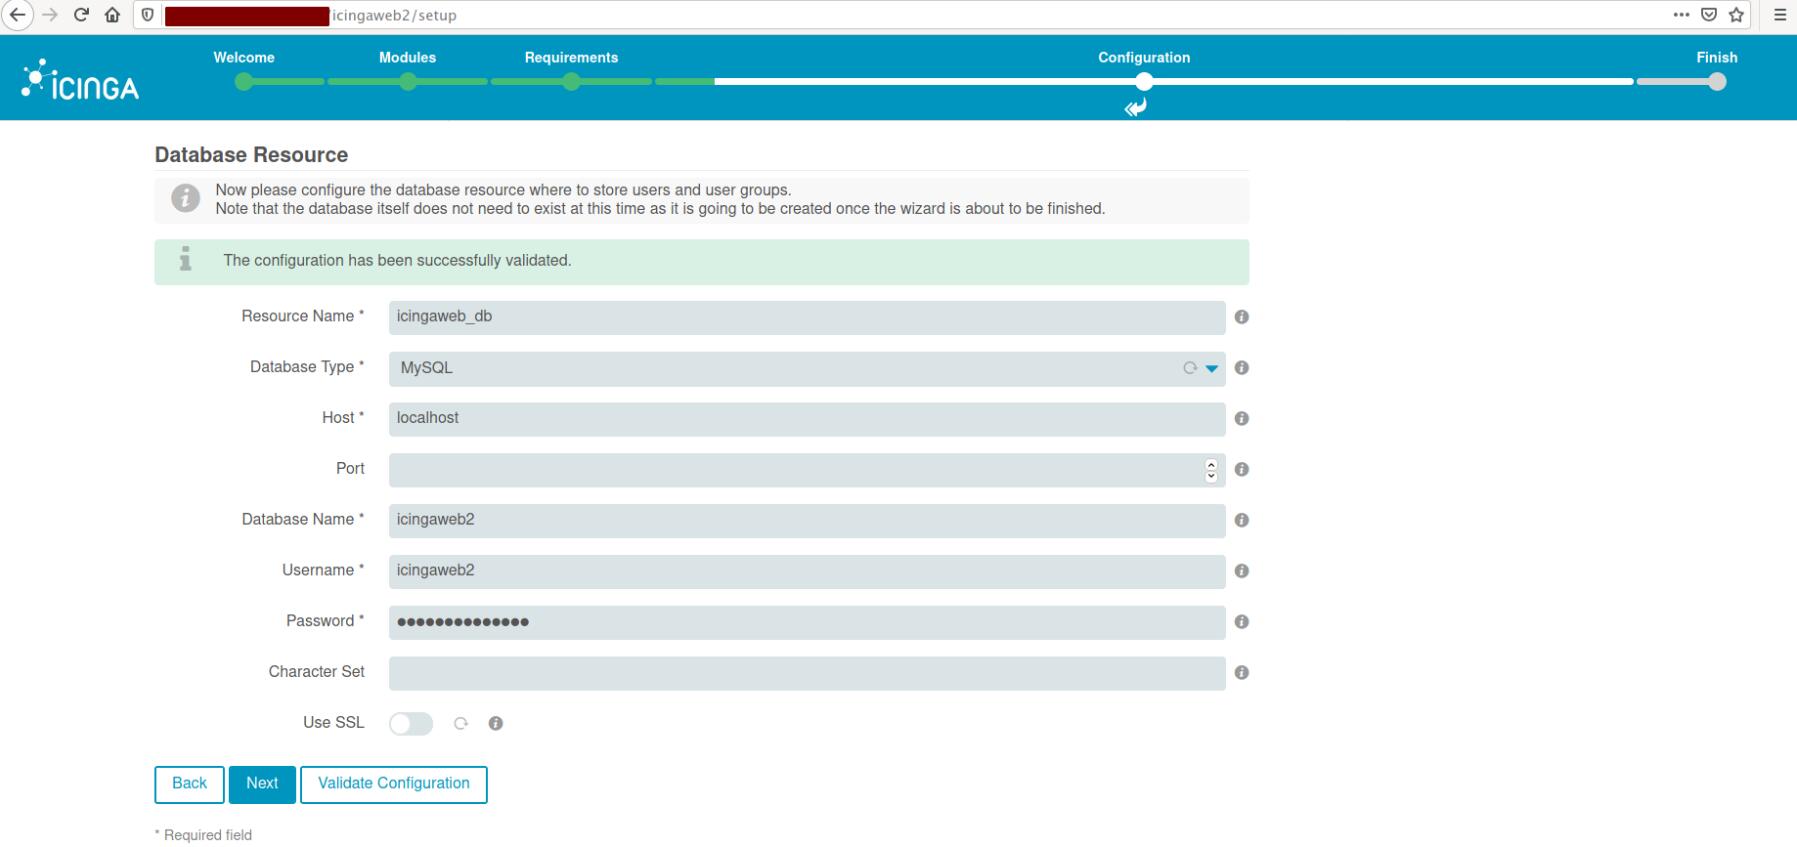Show help info for Database Type
This screenshot has width=1797, height=847.
(x=1242, y=368)
